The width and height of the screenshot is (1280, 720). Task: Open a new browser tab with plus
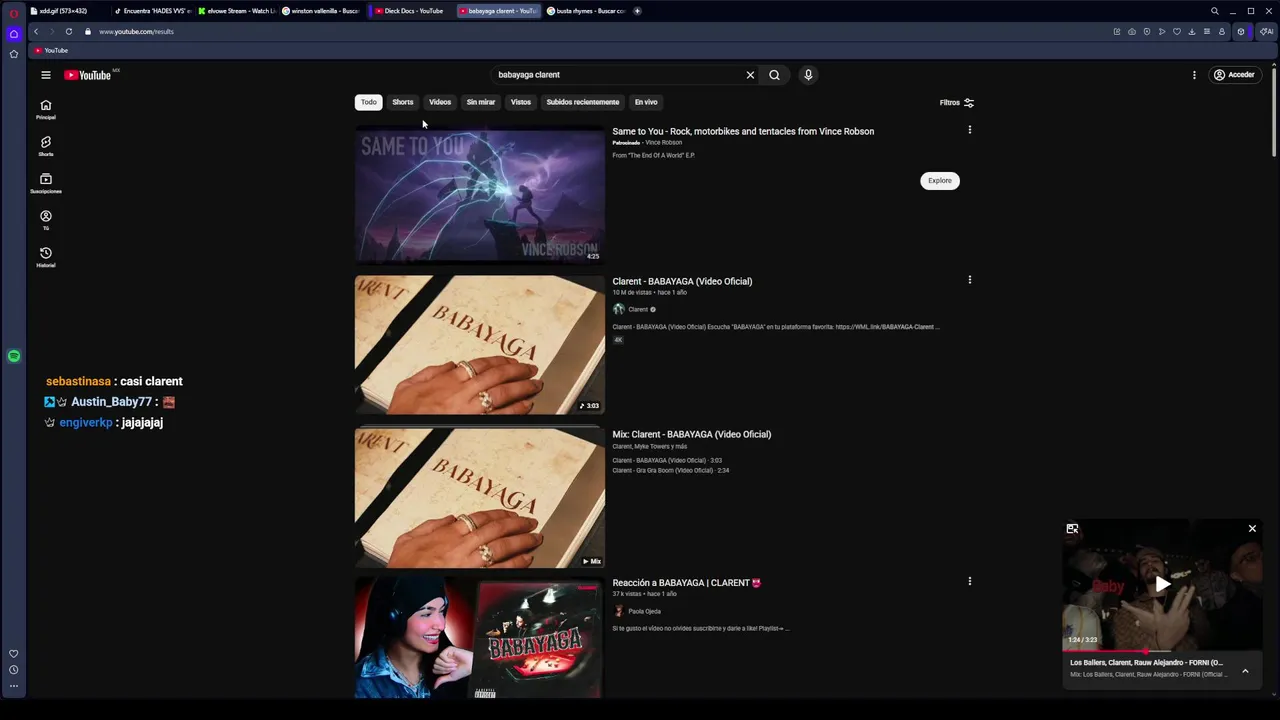(x=637, y=11)
